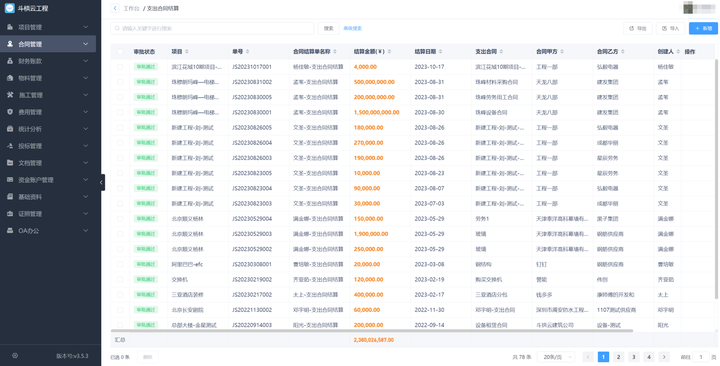Click the 基础资料 sidebar icon
The image size is (720, 366).
10,197
